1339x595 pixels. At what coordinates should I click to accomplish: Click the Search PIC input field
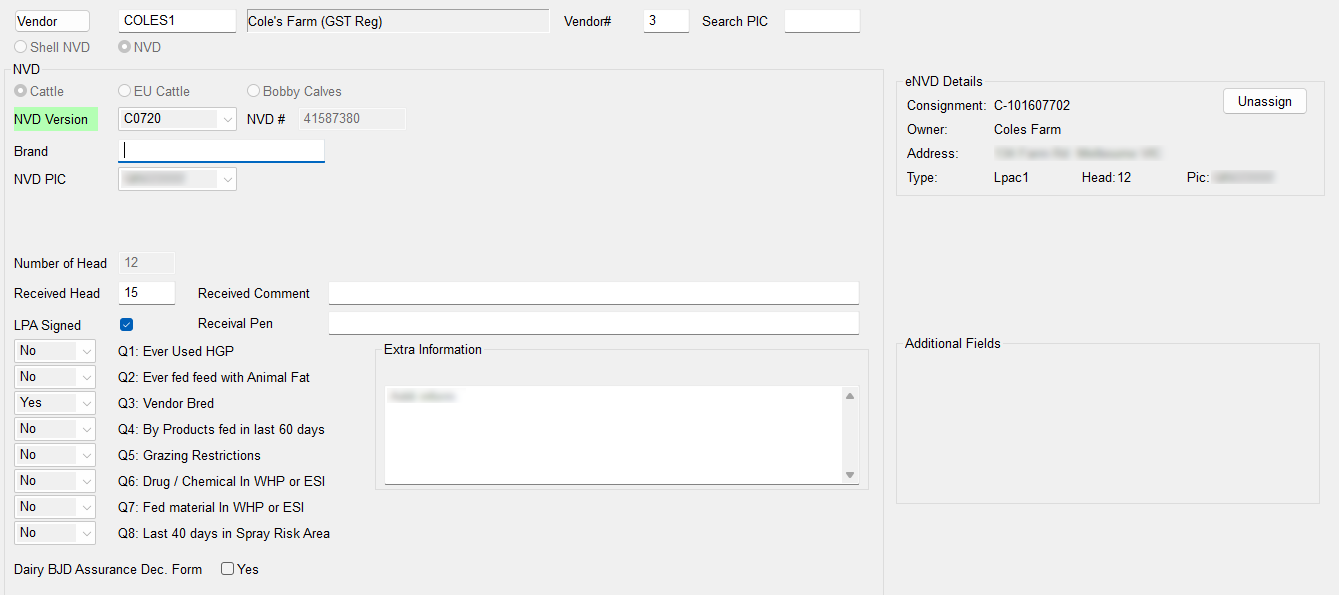point(821,21)
